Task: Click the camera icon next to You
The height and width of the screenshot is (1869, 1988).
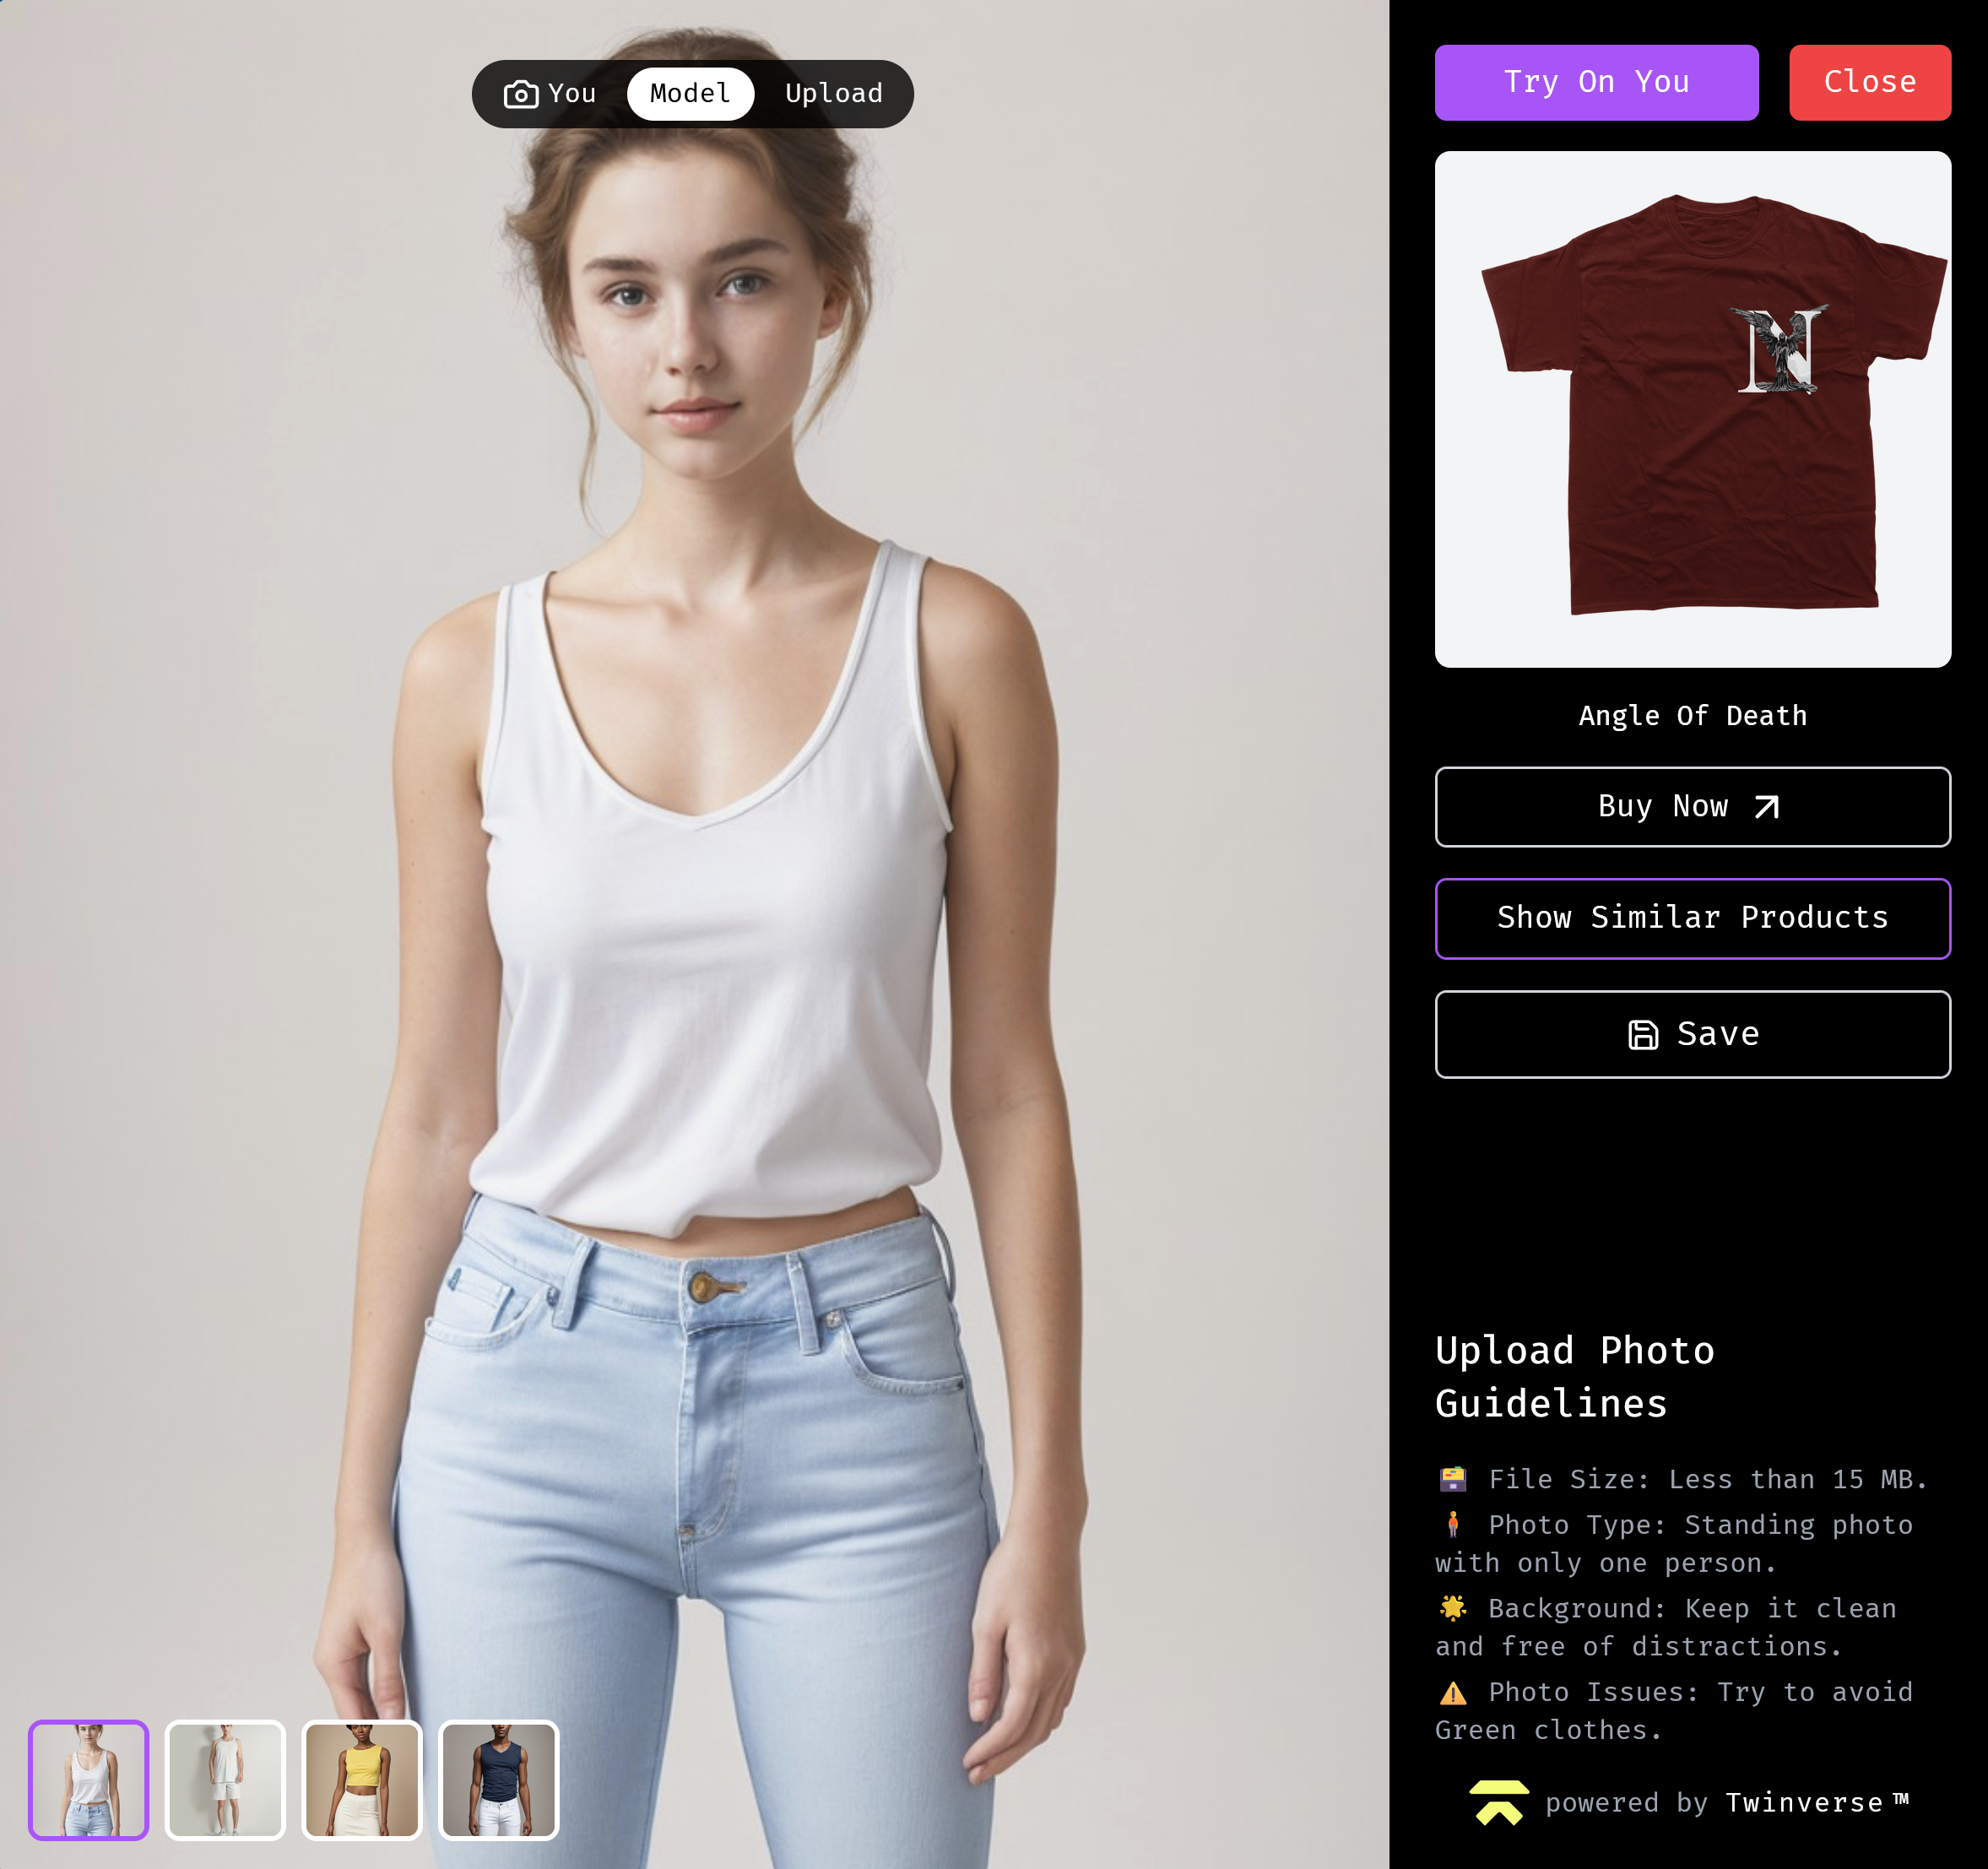Action: tap(520, 94)
